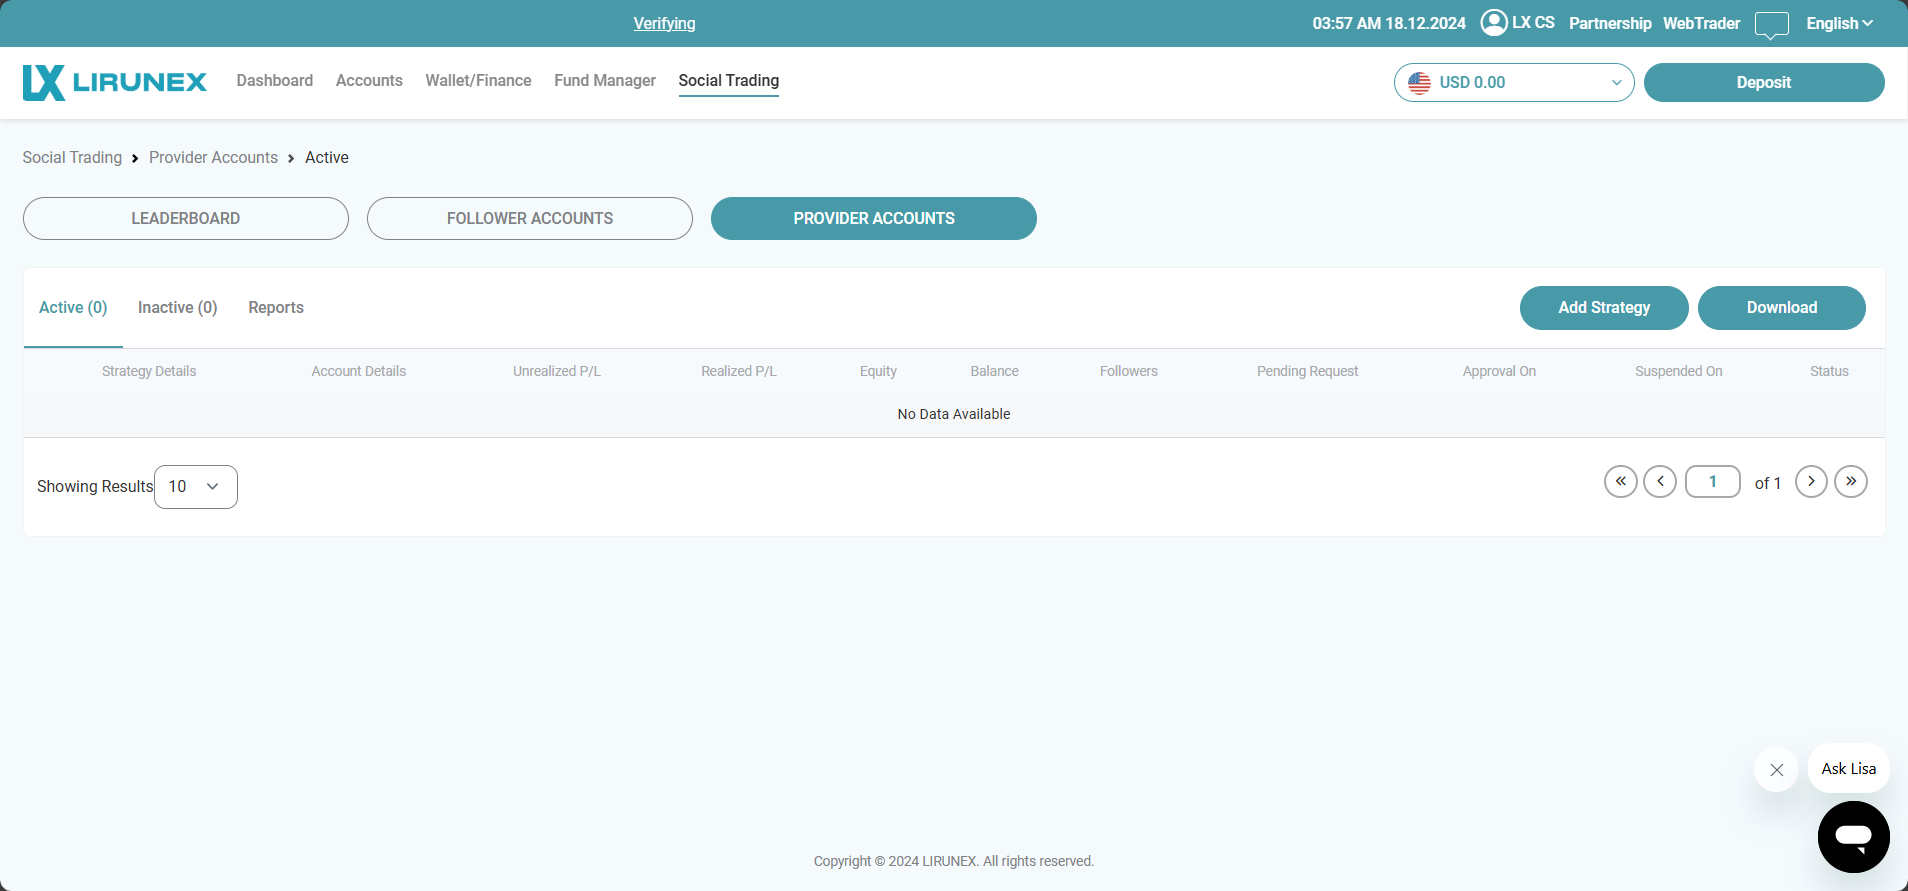
Task: Click the page number input field
Action: point(1712,482)
